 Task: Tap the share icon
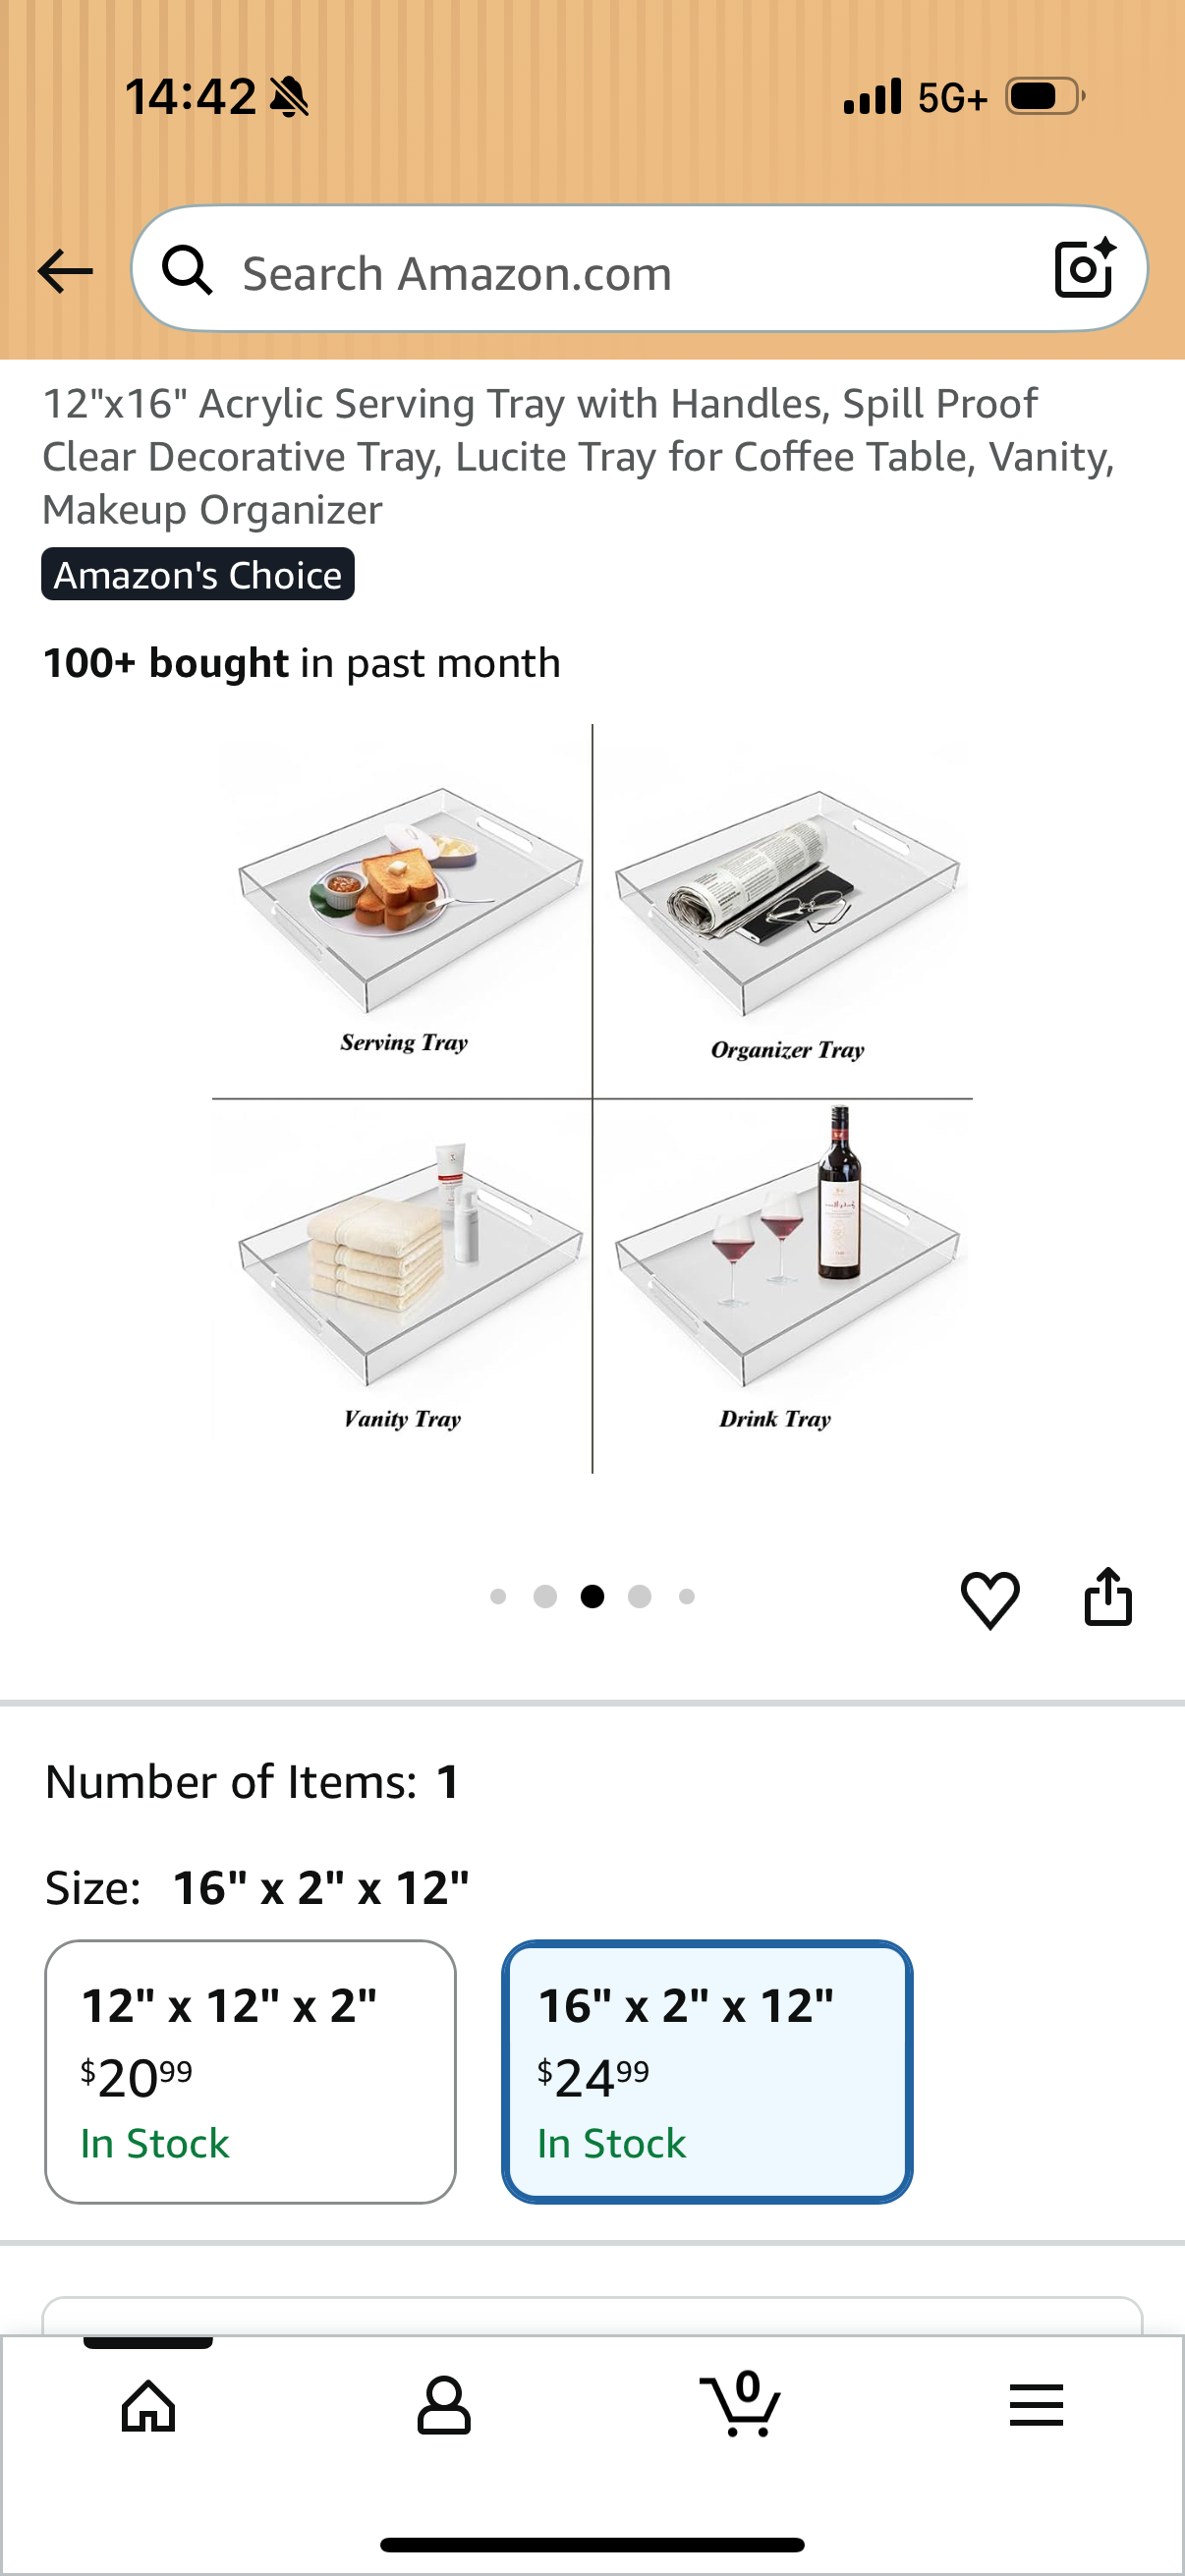[x=1108, y=1596]
